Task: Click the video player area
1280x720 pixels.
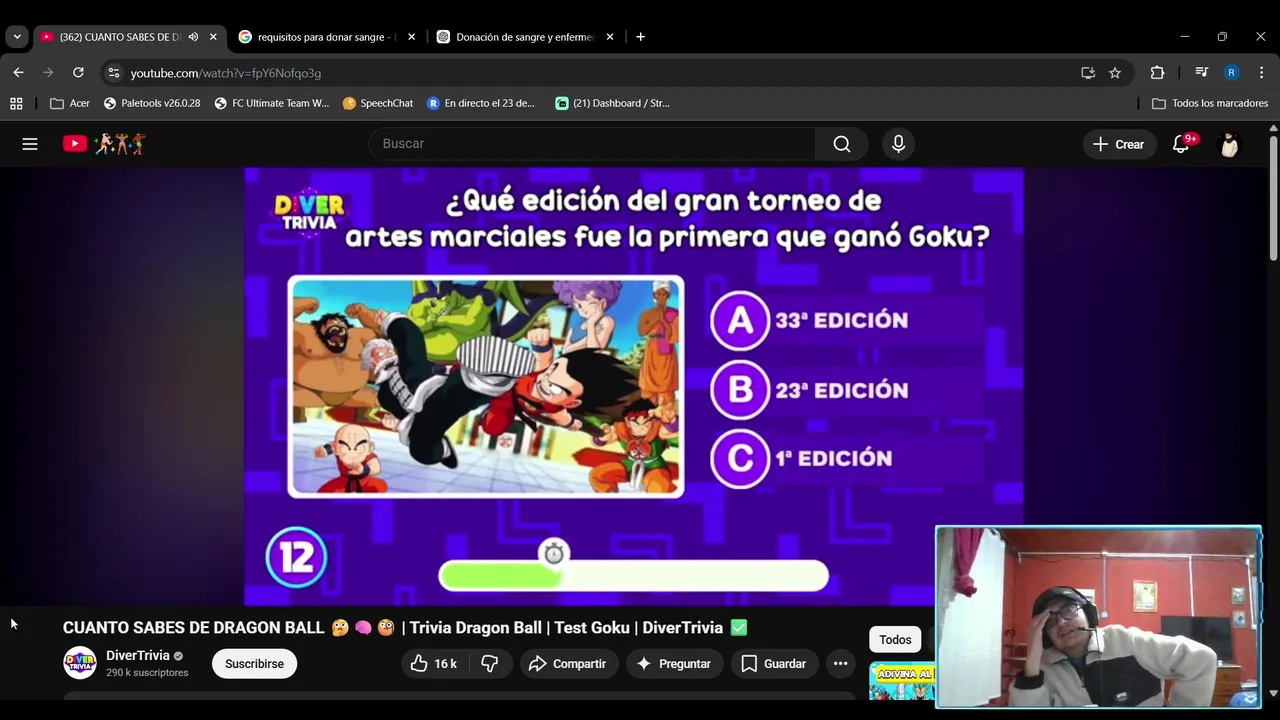Action: coord(634,386)
